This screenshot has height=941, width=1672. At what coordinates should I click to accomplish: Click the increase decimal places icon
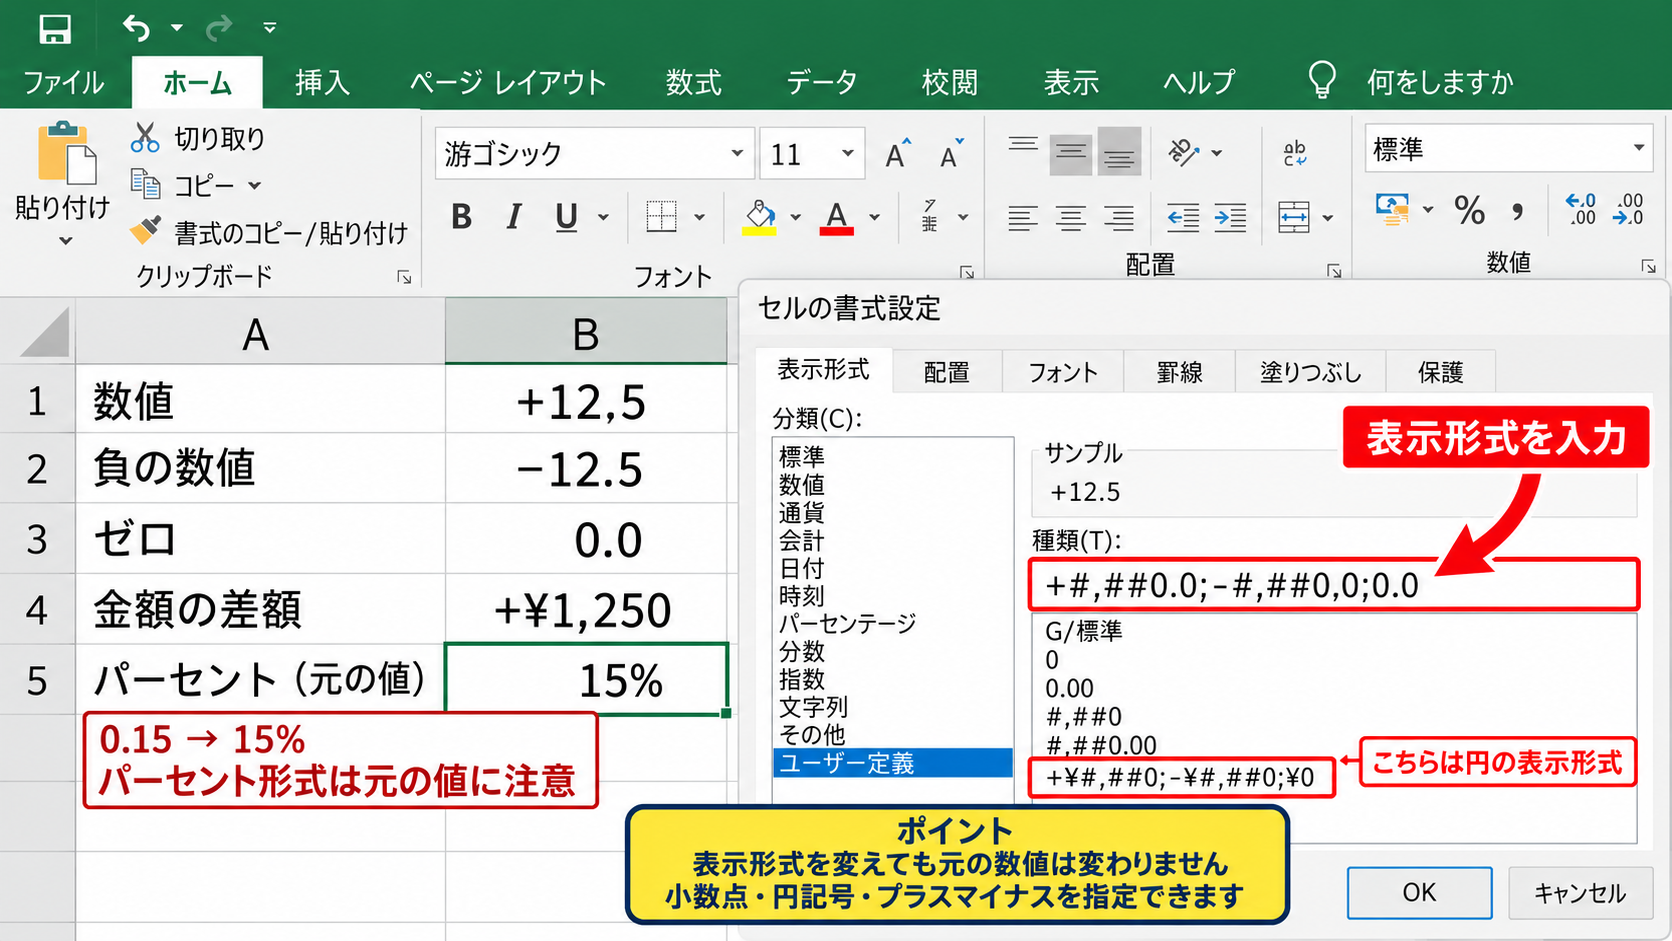point(1580,209)
